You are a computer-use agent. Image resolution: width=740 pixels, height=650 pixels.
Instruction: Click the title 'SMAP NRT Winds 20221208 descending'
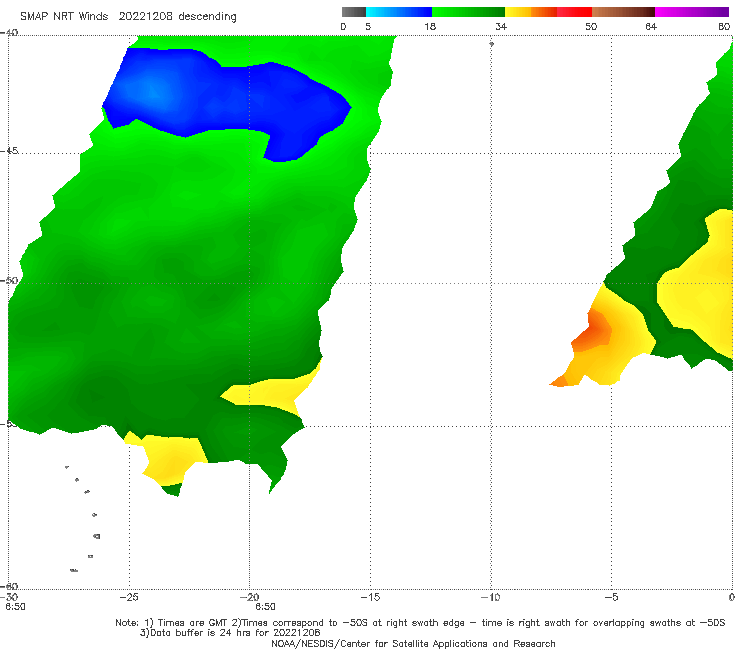(128, 17)
